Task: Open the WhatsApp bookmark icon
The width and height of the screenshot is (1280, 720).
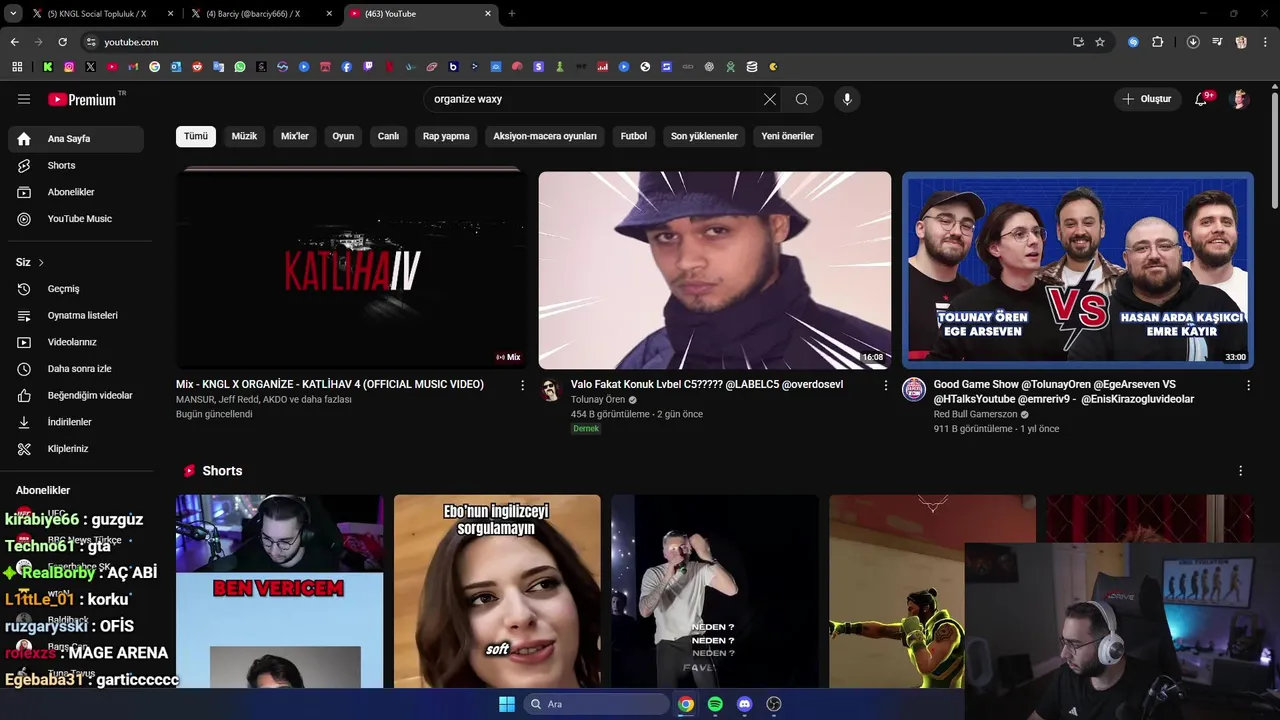Action: click(x=240, y=67)
